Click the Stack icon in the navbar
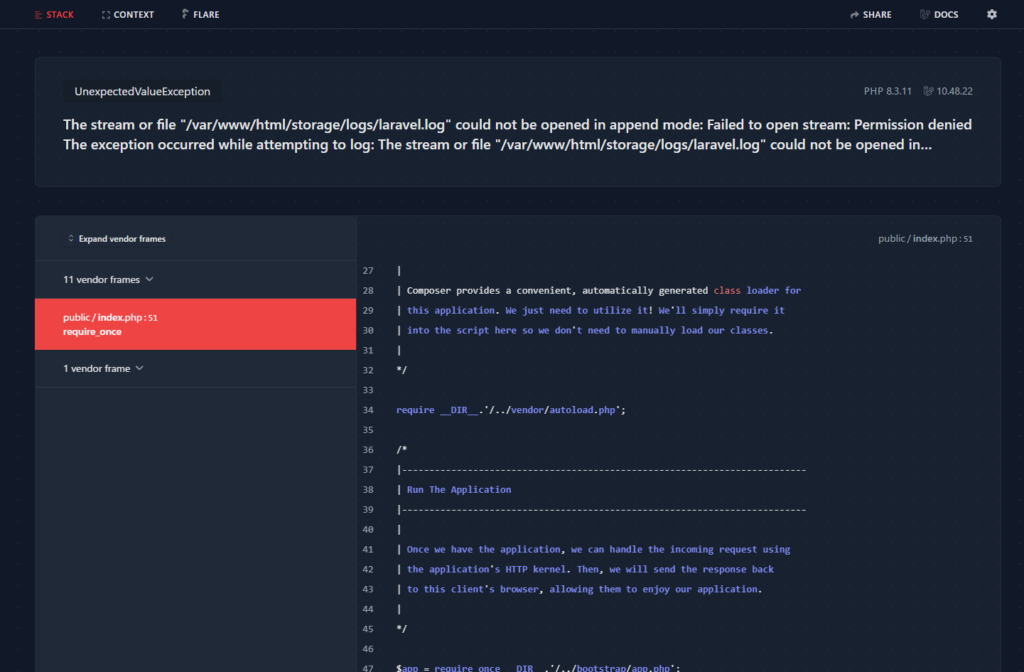This screenshot has height=672, width=1024. pos(37,15)
